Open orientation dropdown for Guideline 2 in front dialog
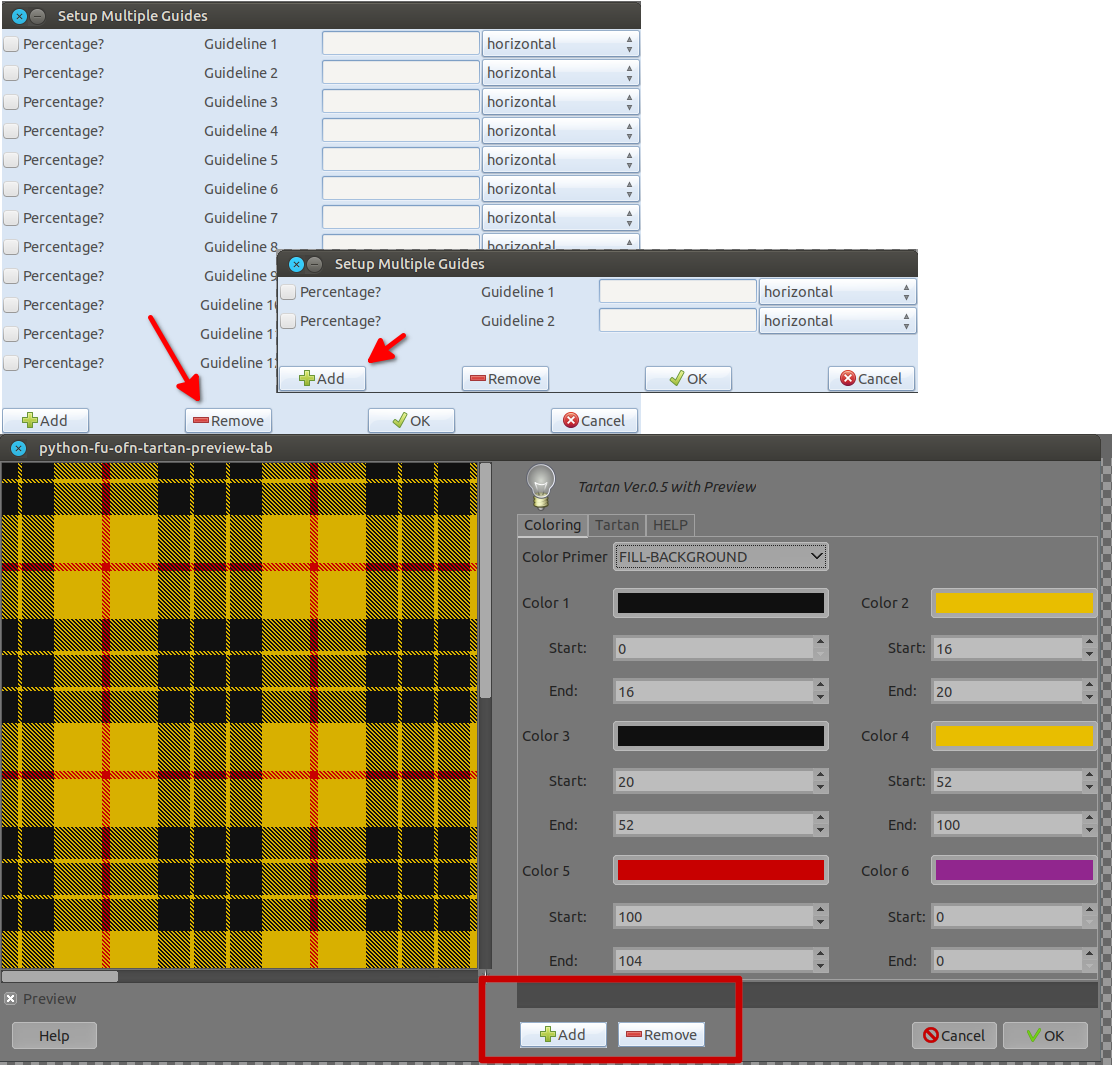The image size is (1112, 1065). coord(838,321)
